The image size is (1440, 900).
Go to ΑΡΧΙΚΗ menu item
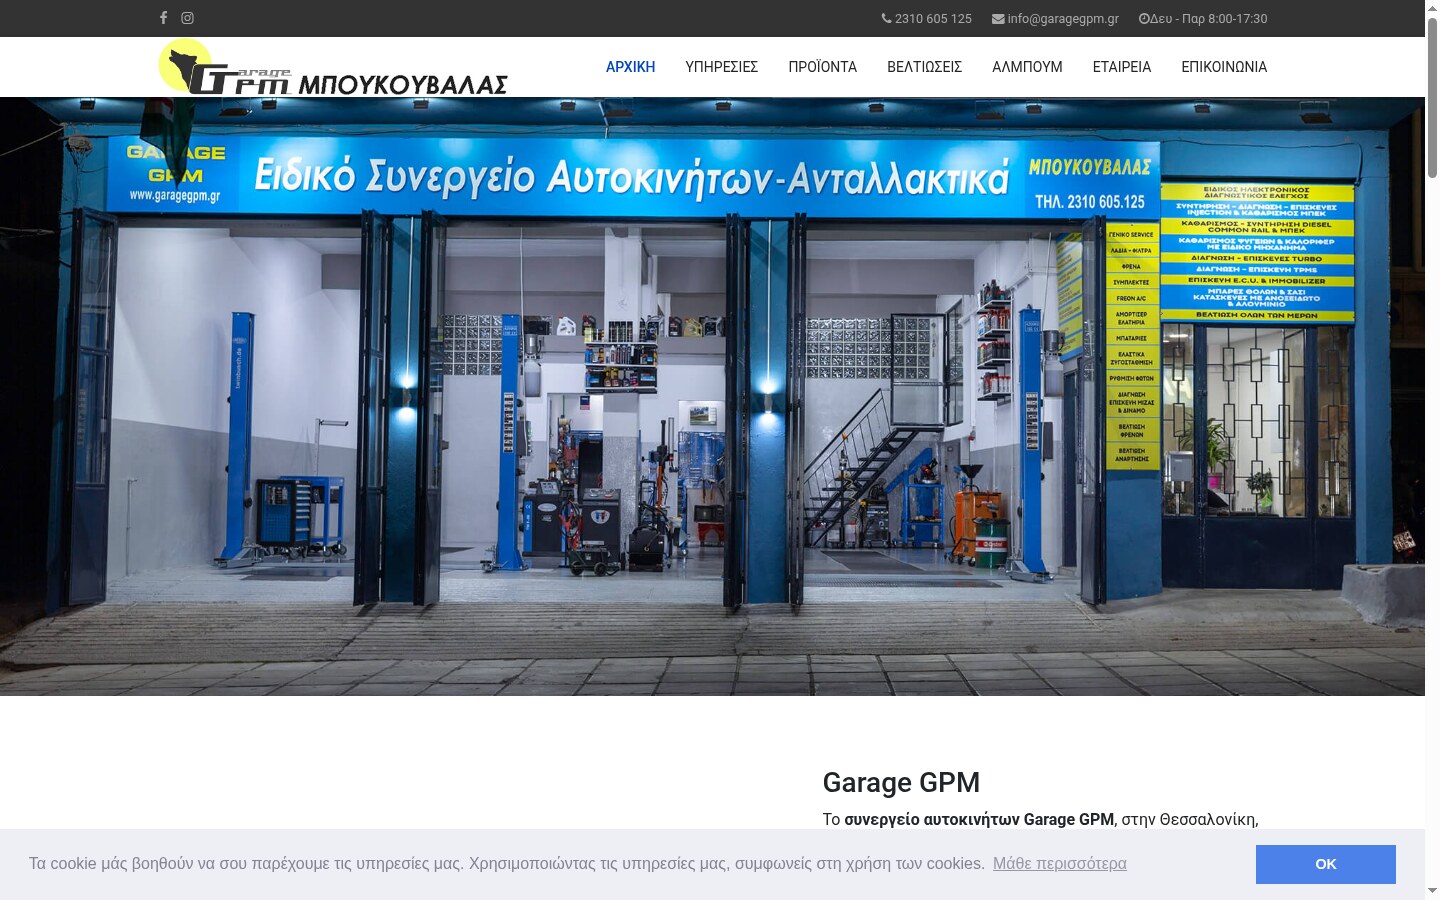[x=630, y=67]
